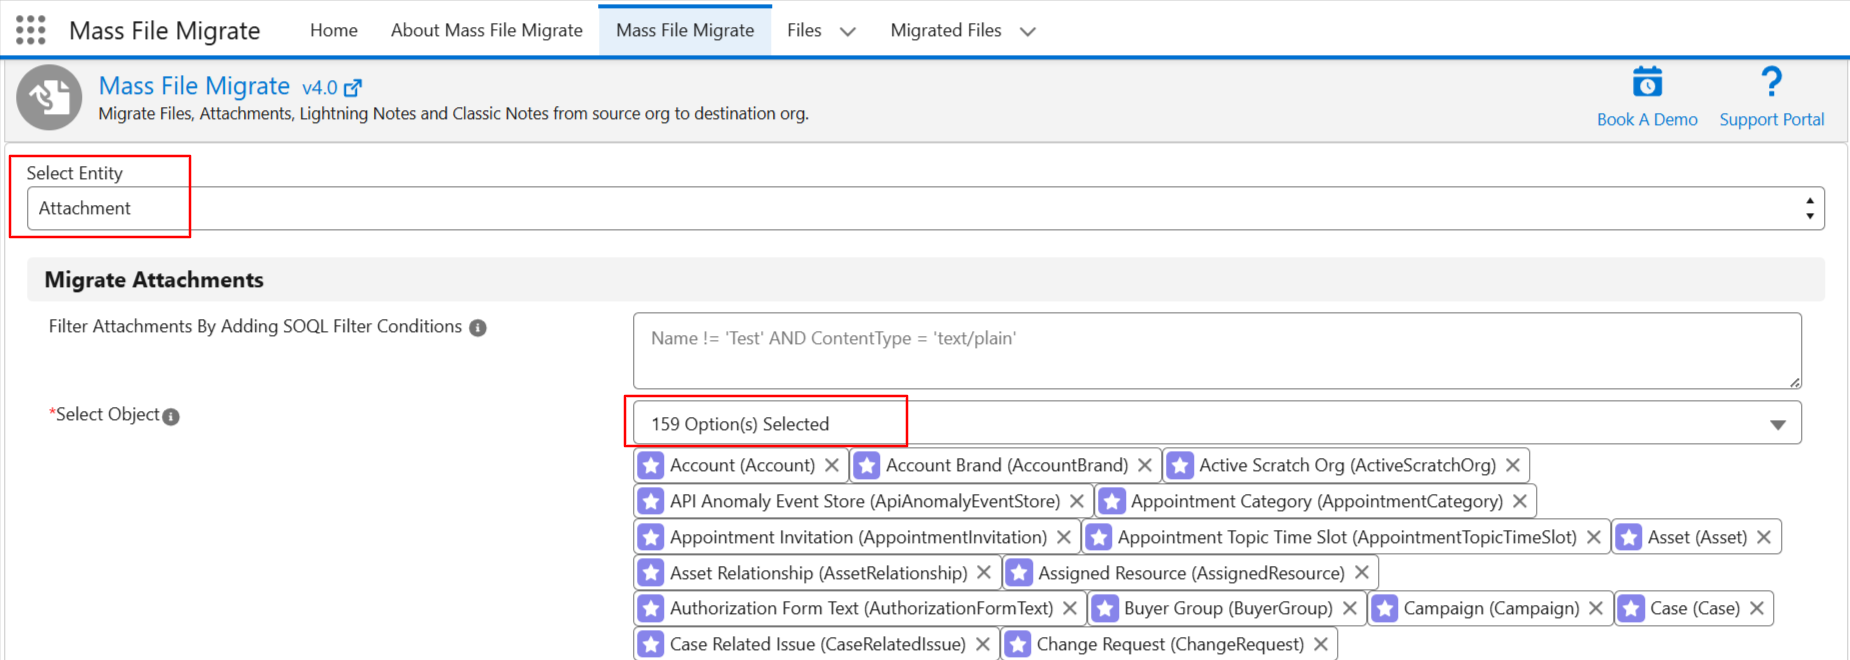
Task: Remove the Appointment Invitation pill
Action: click(1064, 537)
